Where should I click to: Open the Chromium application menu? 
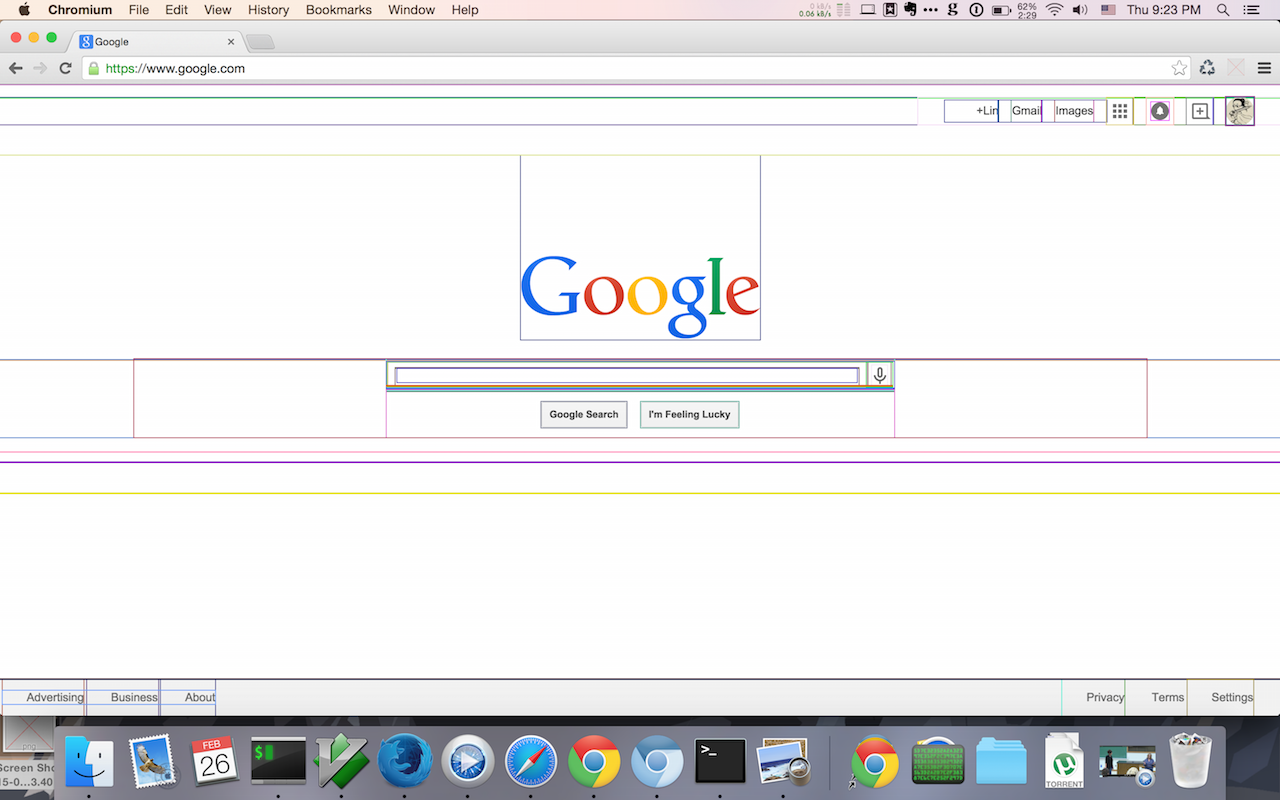[x=80, y=10]
